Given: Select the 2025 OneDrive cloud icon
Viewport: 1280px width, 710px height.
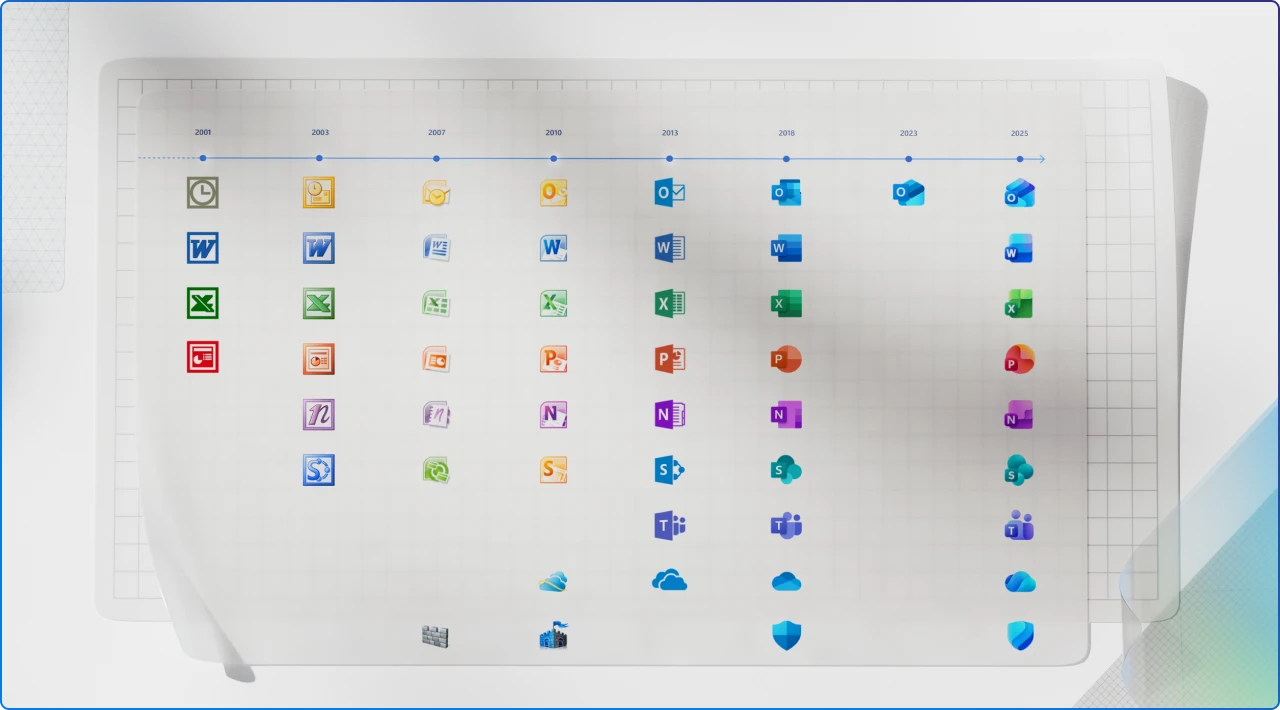Looking at the screenshot, I should (1019, 581).
